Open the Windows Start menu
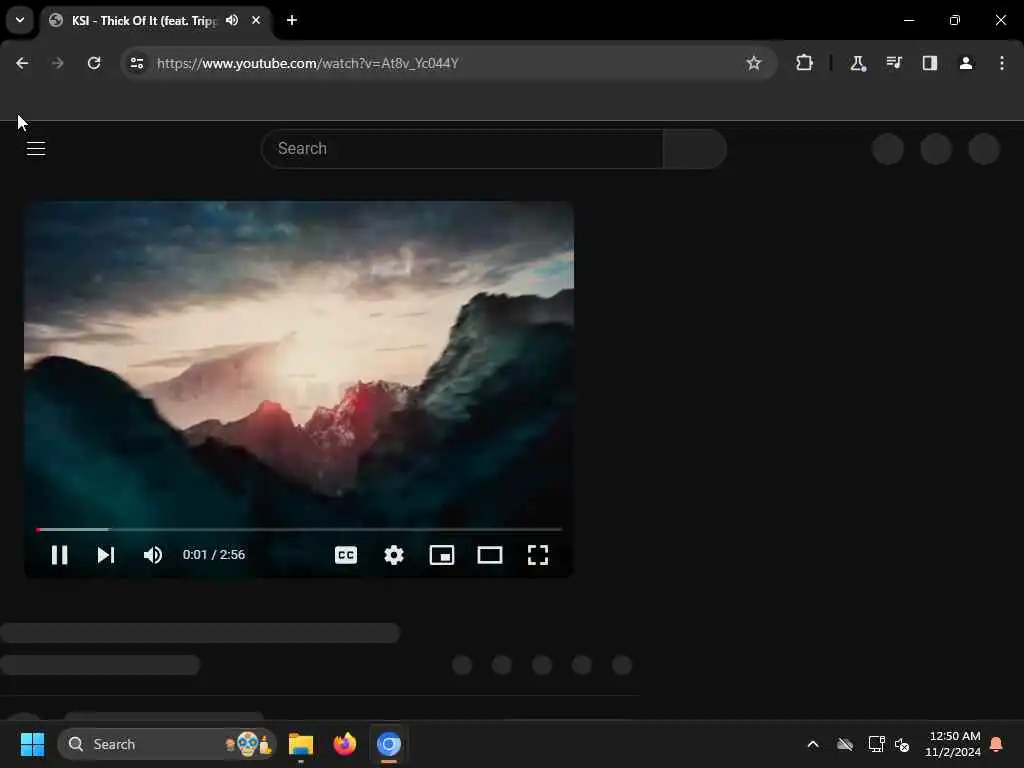The image size is (1024, 768). [32, 744]
